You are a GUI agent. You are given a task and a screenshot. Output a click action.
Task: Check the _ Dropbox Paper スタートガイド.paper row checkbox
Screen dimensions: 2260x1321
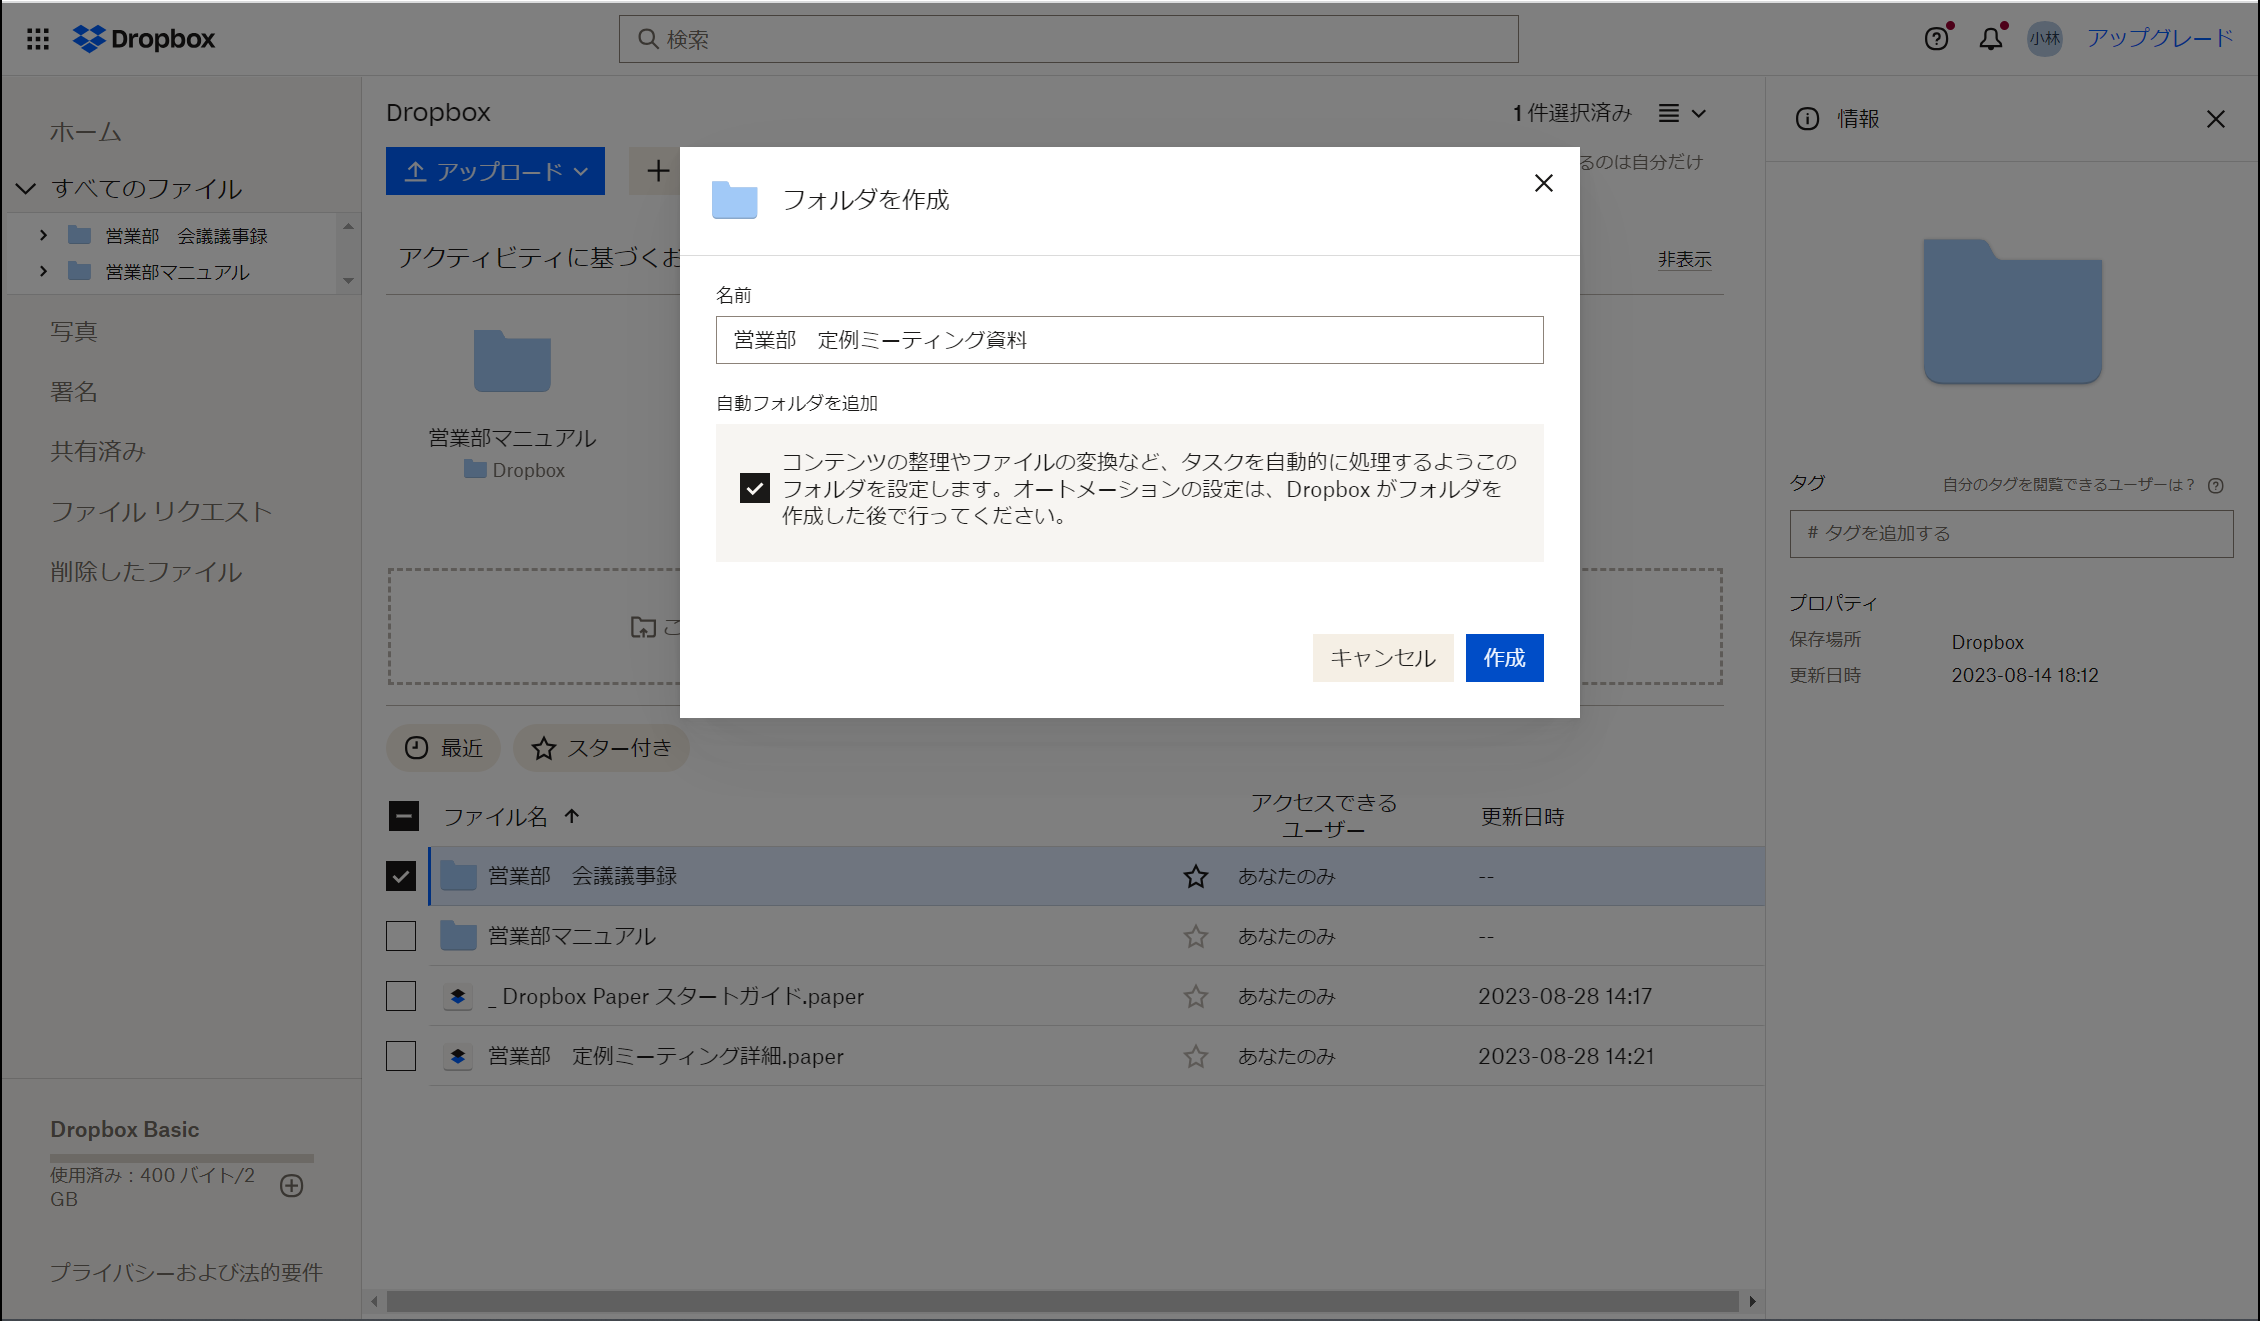click(401, 995)
